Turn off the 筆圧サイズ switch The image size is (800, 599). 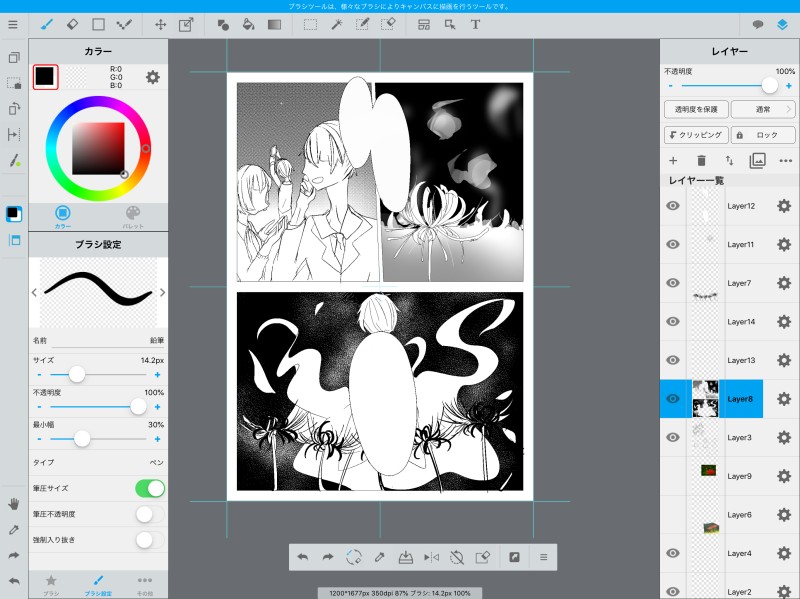[x=149, y=488]
